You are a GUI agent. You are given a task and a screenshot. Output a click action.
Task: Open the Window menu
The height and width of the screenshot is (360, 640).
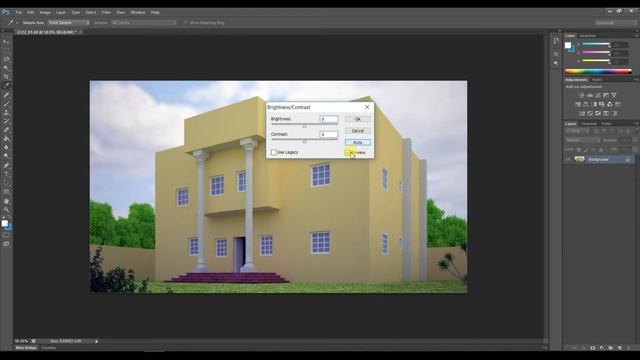click(x=138, y=13)
